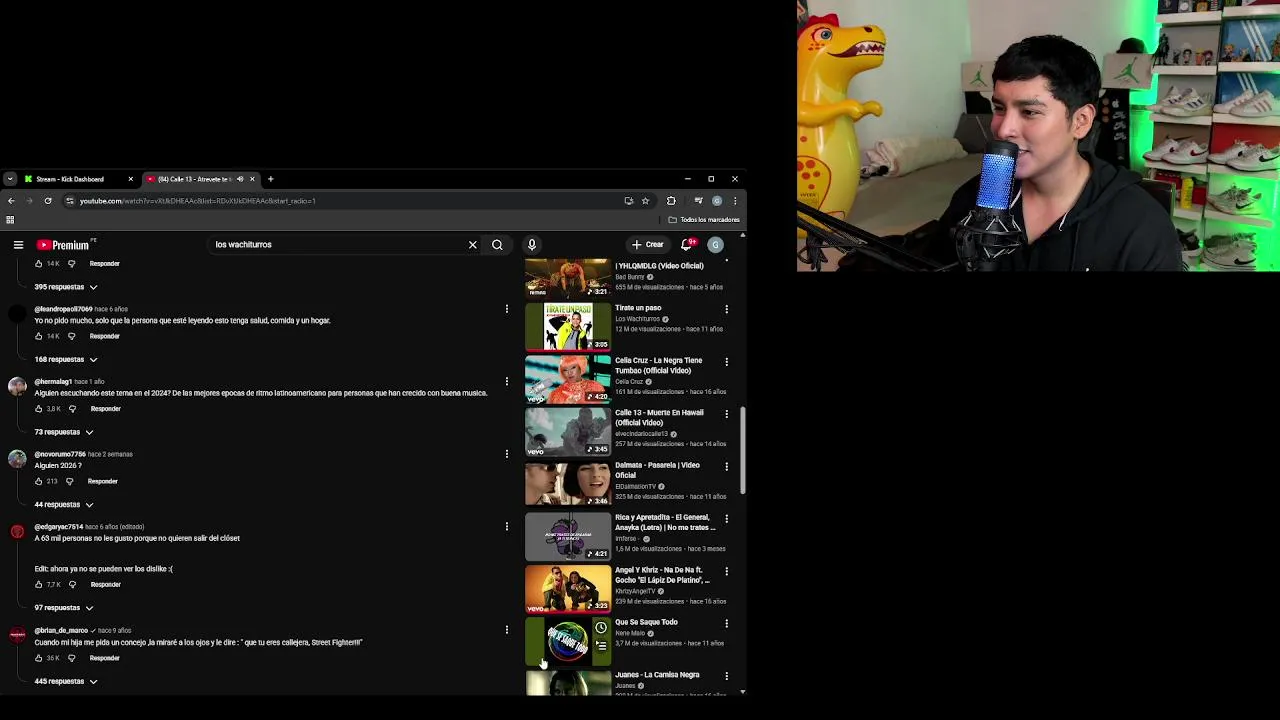Click the Crear button

point(648,245)
